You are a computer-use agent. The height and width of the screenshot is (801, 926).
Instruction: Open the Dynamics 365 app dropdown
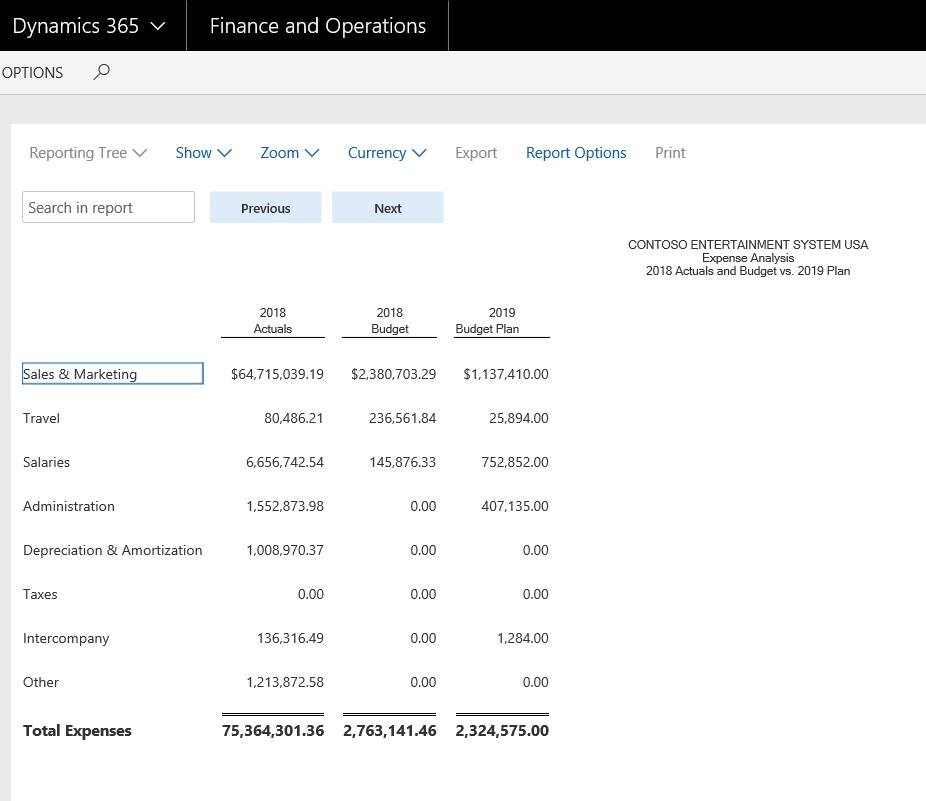pyautogui.click(x=89, y=26)
